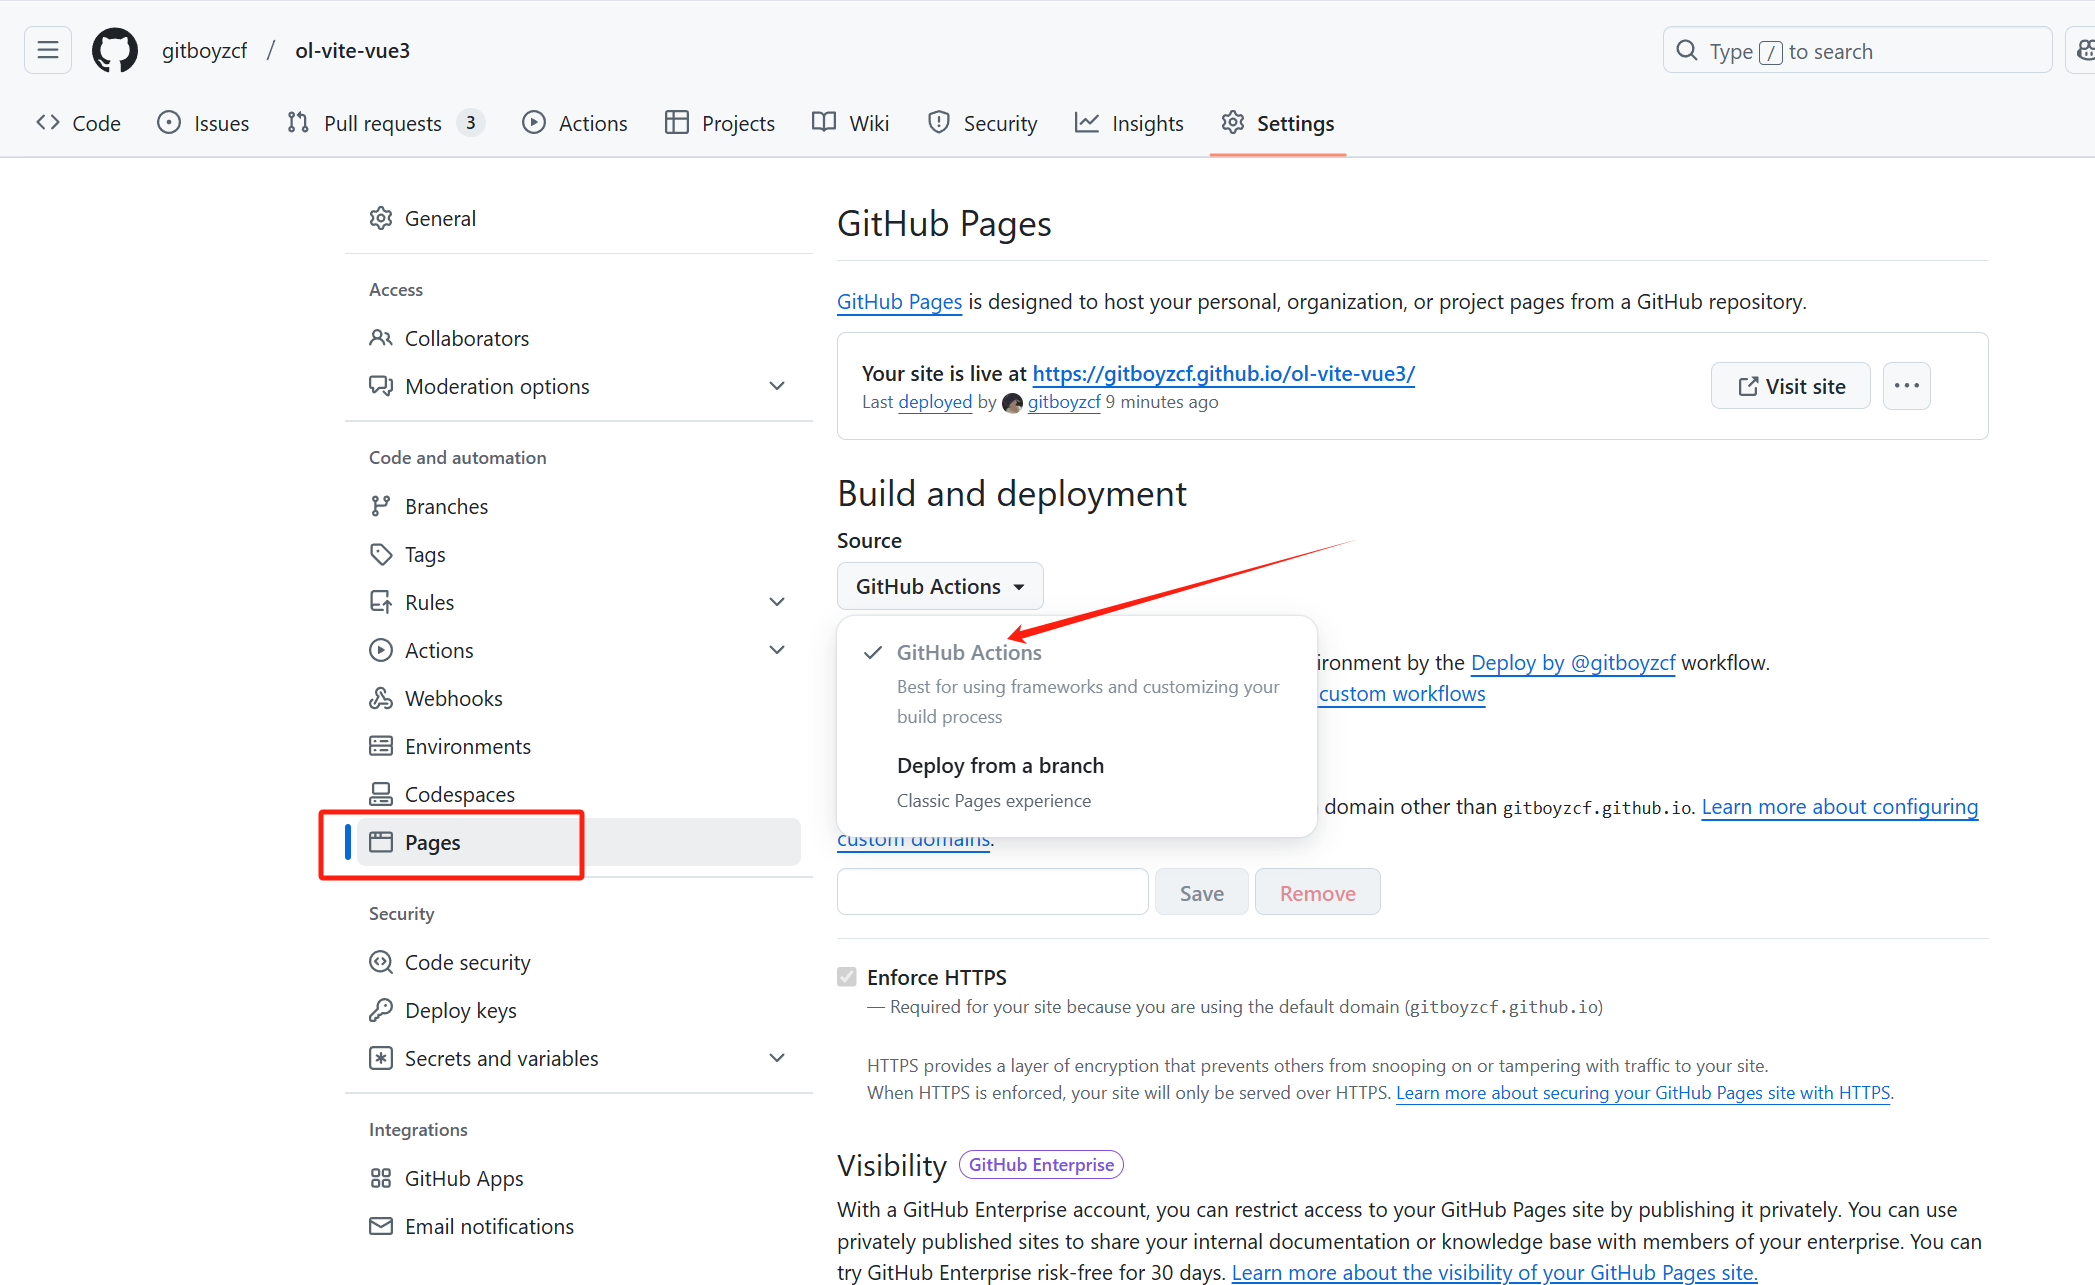The width and height of the screenshot is (2095, 1285).
Task: Click the Remove custom domain button
Action: click(x=1318, y=893)
